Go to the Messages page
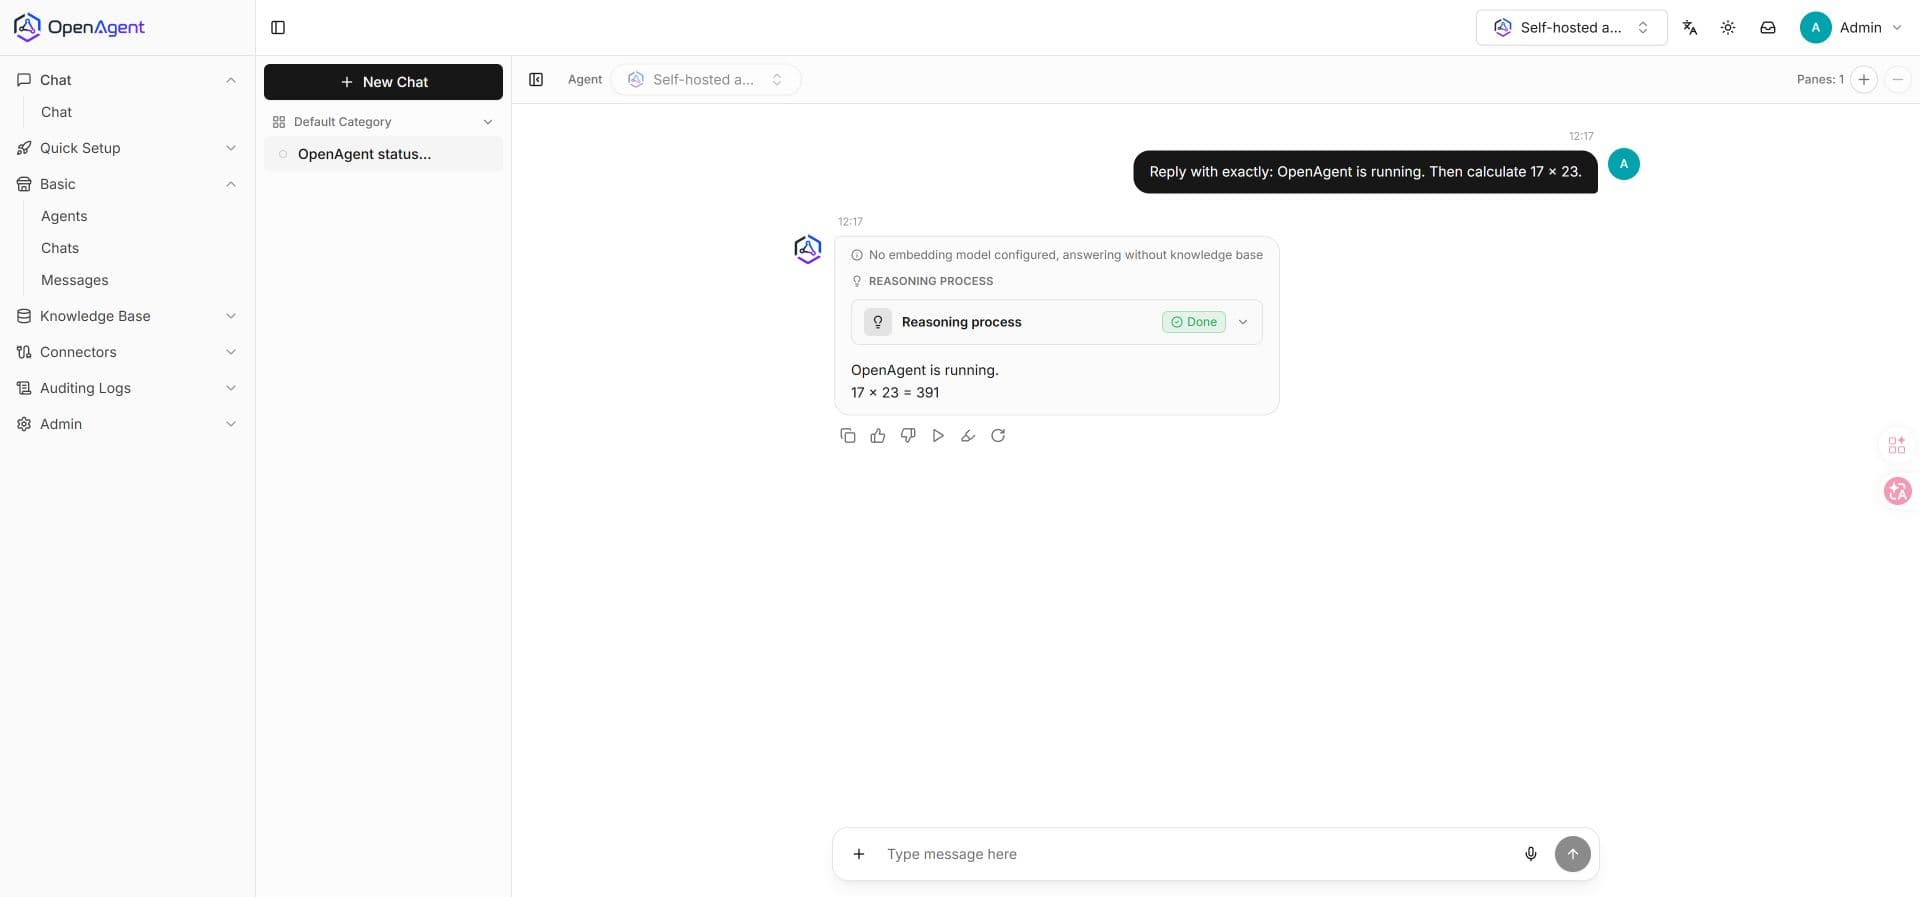The height and width of the screenshot is (897, 1920). (75, 280)
